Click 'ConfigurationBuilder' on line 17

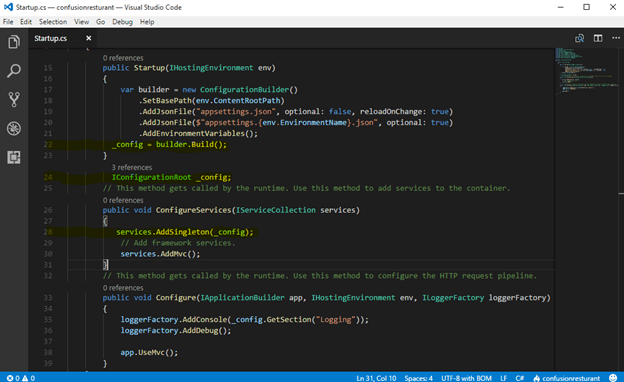[x=244, y=90]
